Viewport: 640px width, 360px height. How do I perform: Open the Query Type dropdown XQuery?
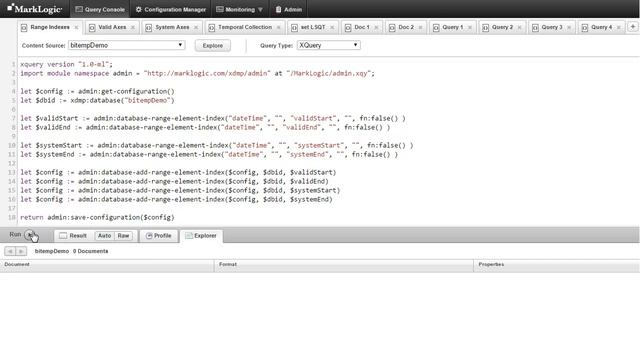point(329,45)
